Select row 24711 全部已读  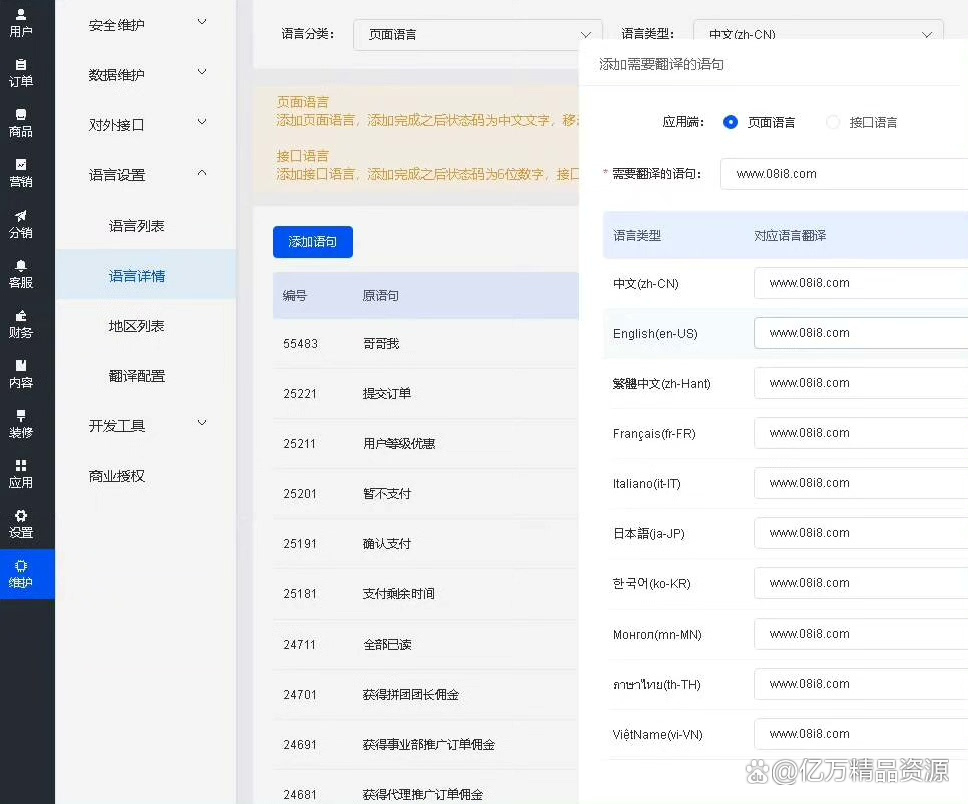point(426,644)
